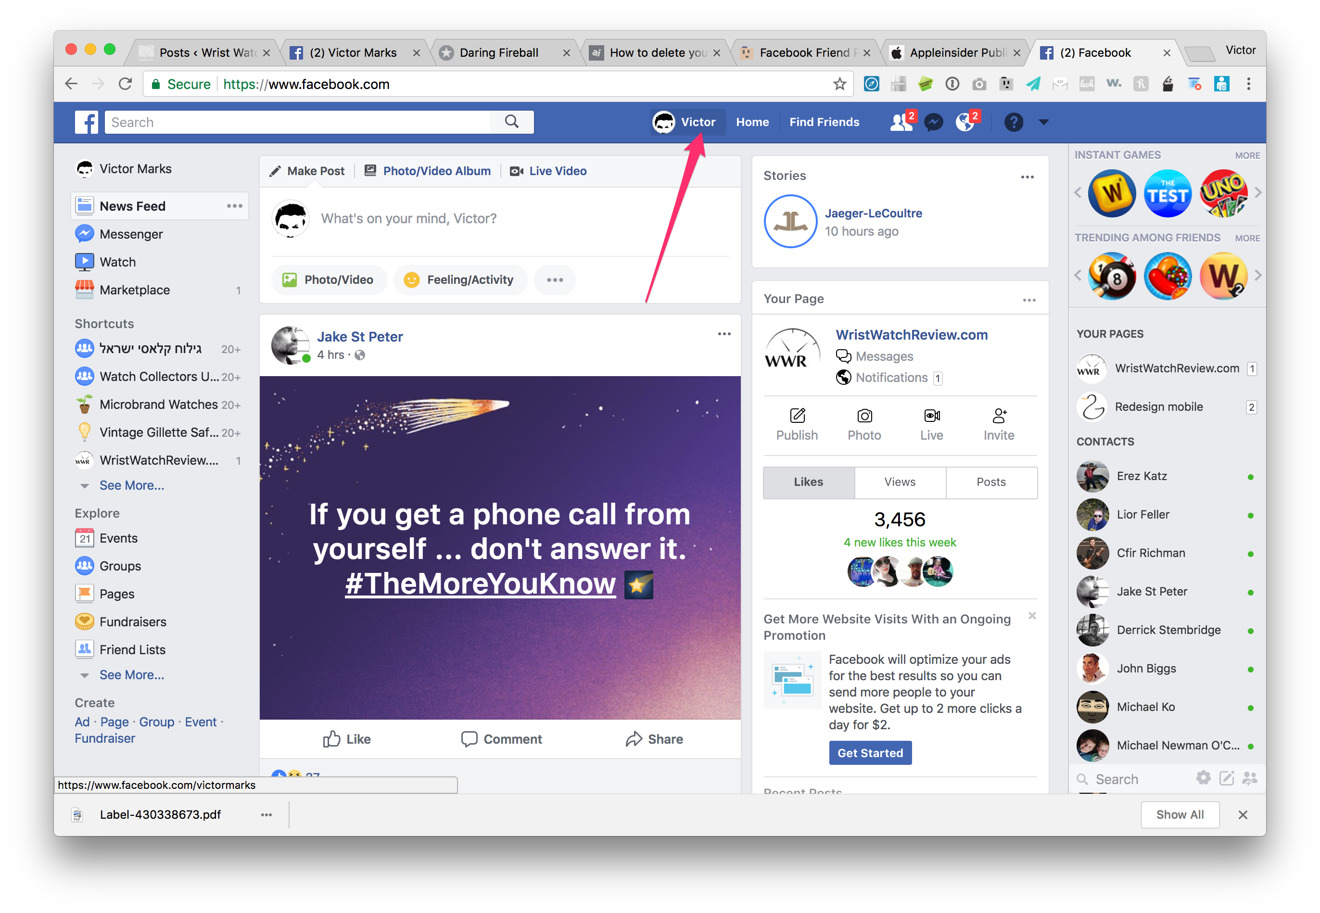Switch to the Victor Marks browser tab
Viewport: 1320px width, 913px height.
tap(352, 52)
